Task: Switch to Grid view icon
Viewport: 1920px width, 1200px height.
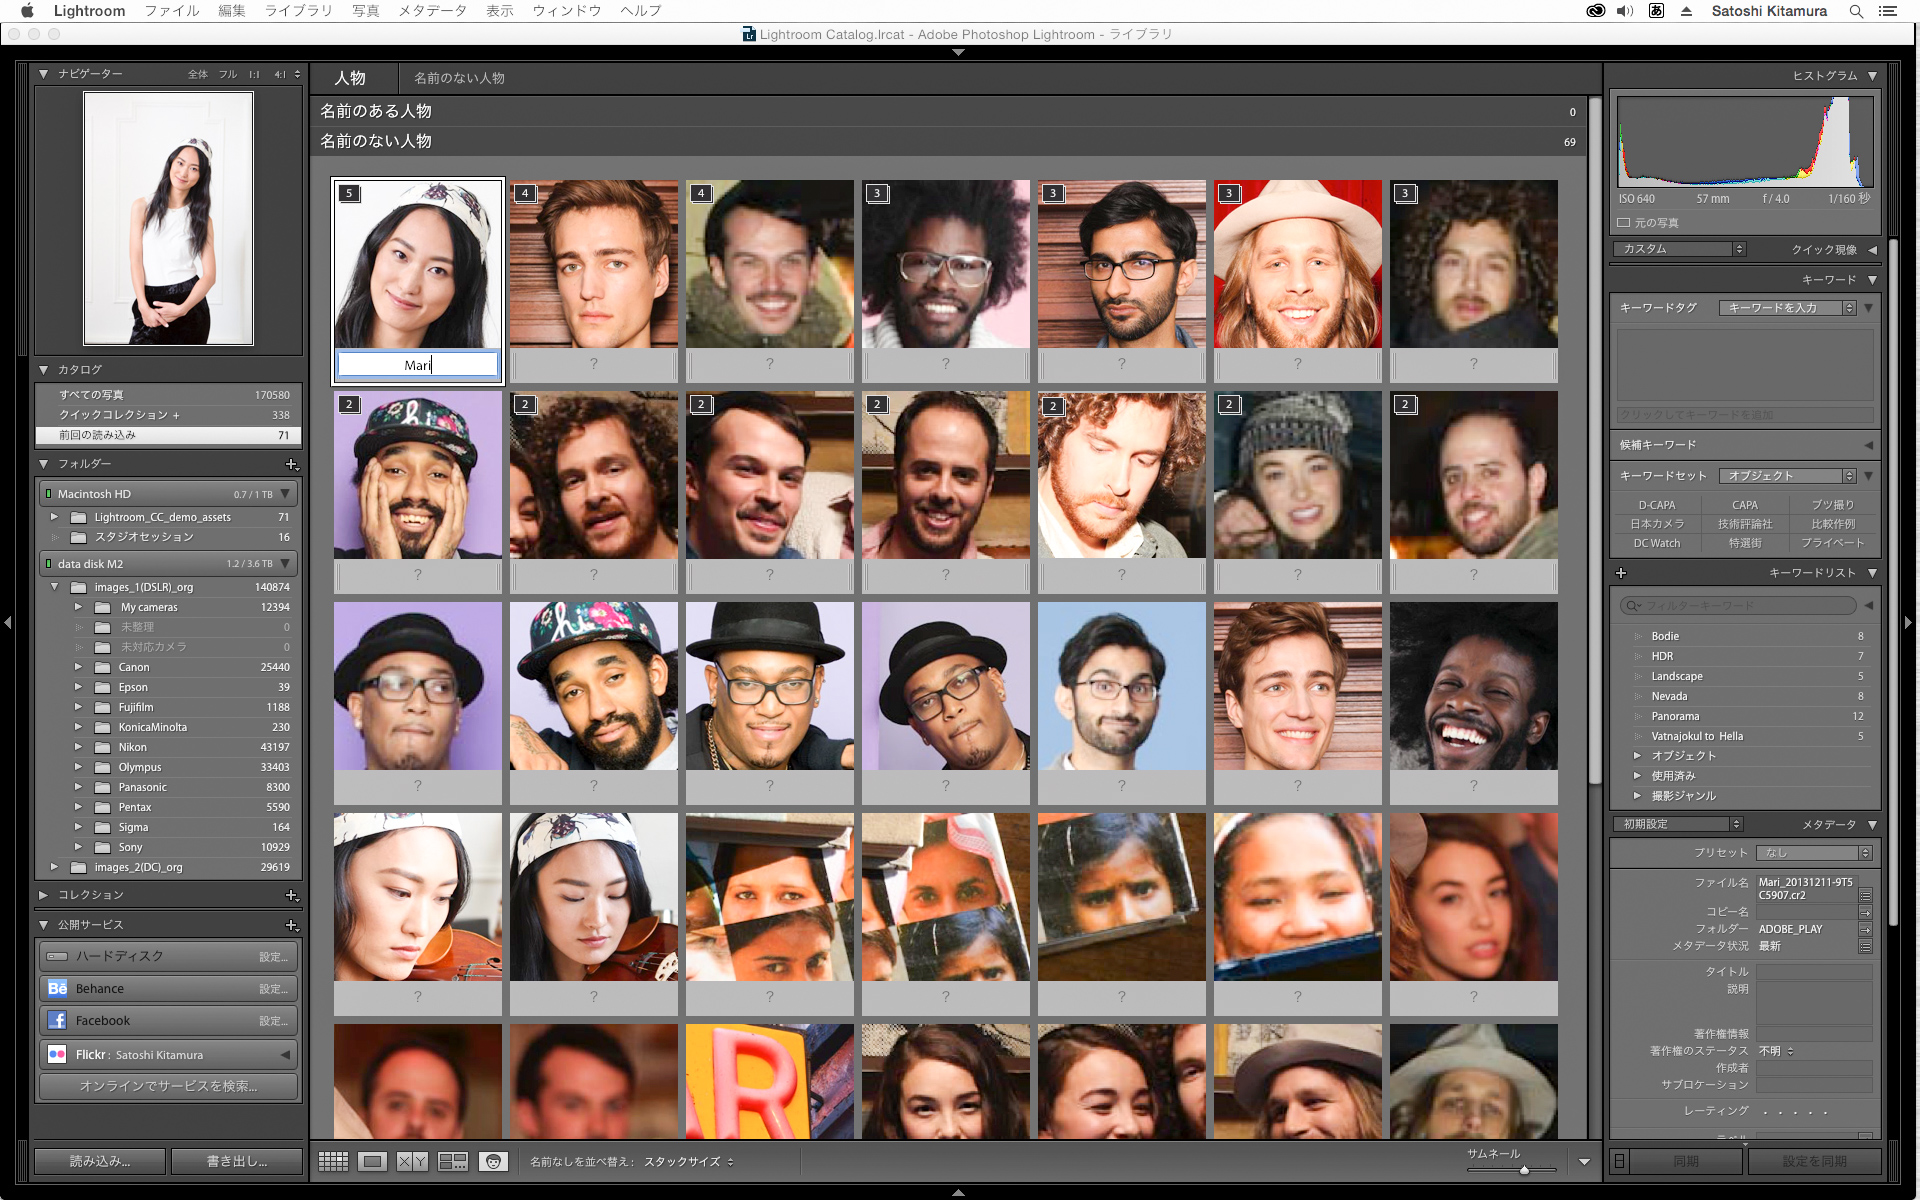Action: coord(333,1161)
